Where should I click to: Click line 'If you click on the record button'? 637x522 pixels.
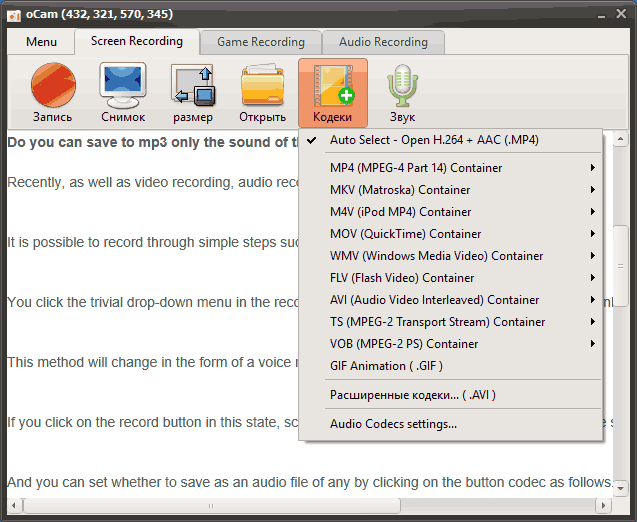coord(153,422)
